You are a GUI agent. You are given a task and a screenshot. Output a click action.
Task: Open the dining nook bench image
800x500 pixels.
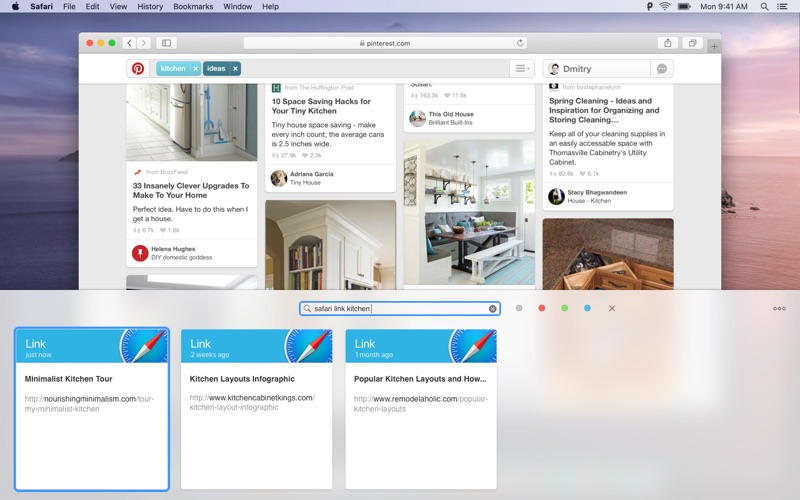pyautogui.click(x=469, y=212)
